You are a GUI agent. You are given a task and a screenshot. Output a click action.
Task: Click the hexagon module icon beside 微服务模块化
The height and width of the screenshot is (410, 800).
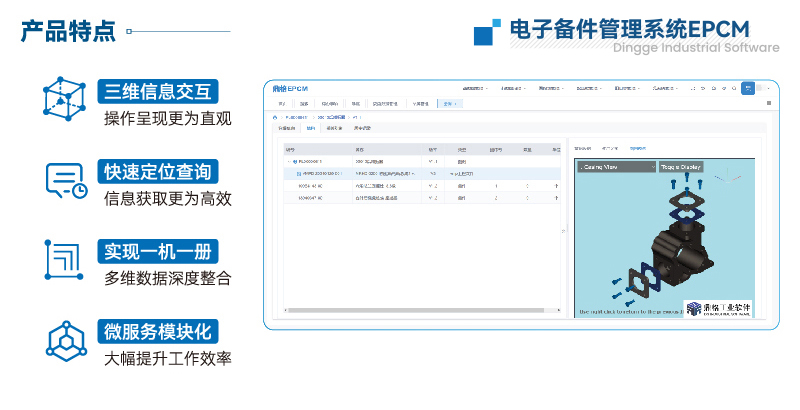click(66, 341)
